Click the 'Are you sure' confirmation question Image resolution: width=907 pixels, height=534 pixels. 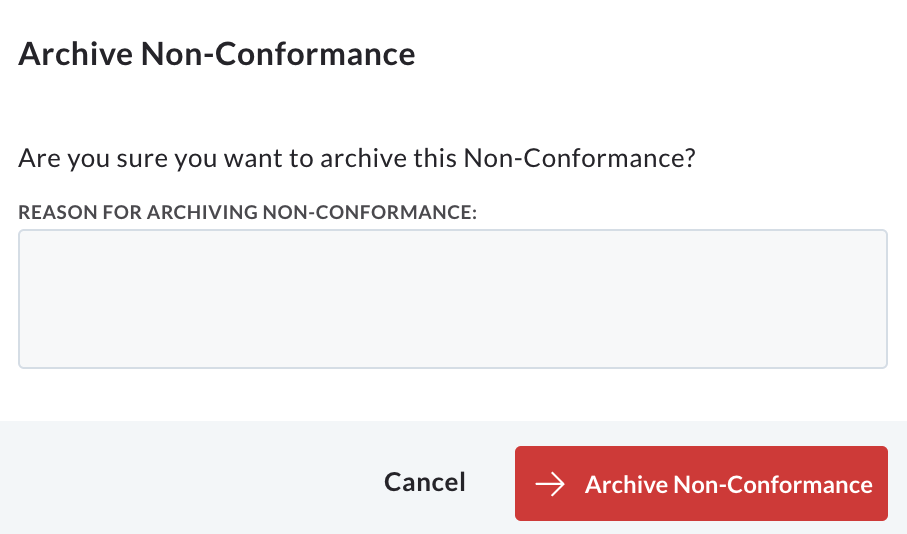point(357,158)
